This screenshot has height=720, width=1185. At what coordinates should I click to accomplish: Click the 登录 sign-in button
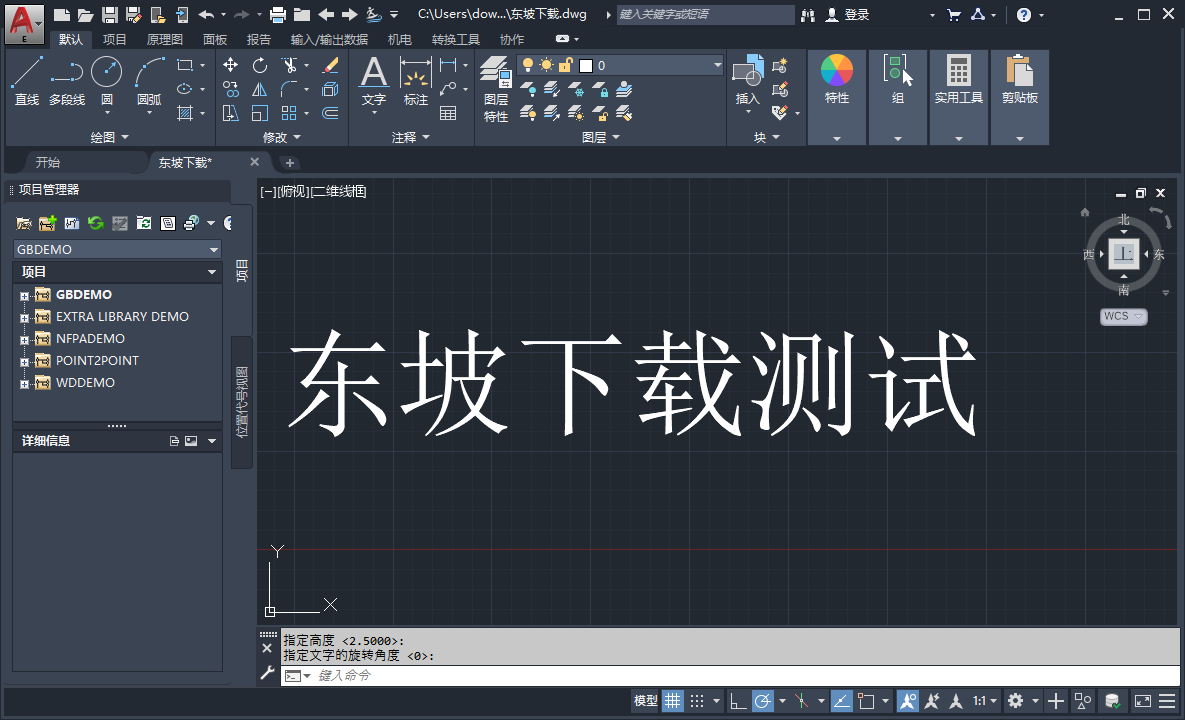coord(857,14)
